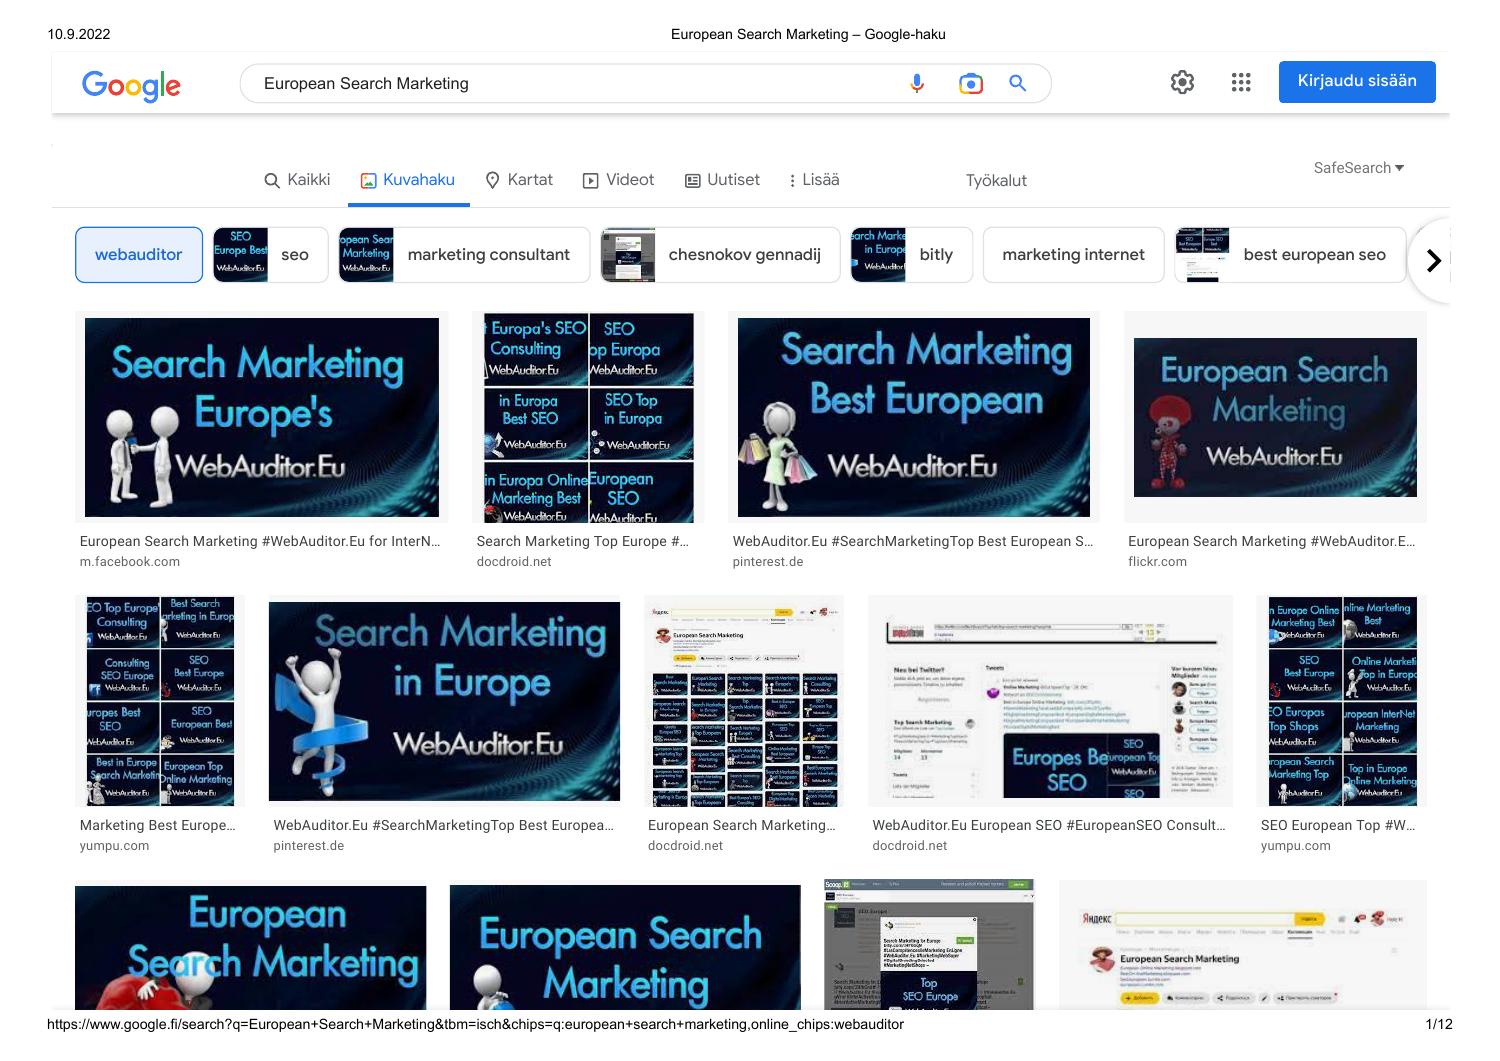Image resolution: width=1500 pixels, height=1061 pixels.
Task: Open the SafeSearch dropdown
Action: (1358, 168)
